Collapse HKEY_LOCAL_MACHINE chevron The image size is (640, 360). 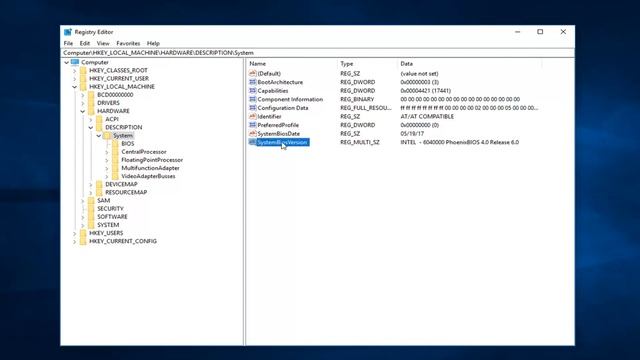pyautogui.click(x=75, y=87)
